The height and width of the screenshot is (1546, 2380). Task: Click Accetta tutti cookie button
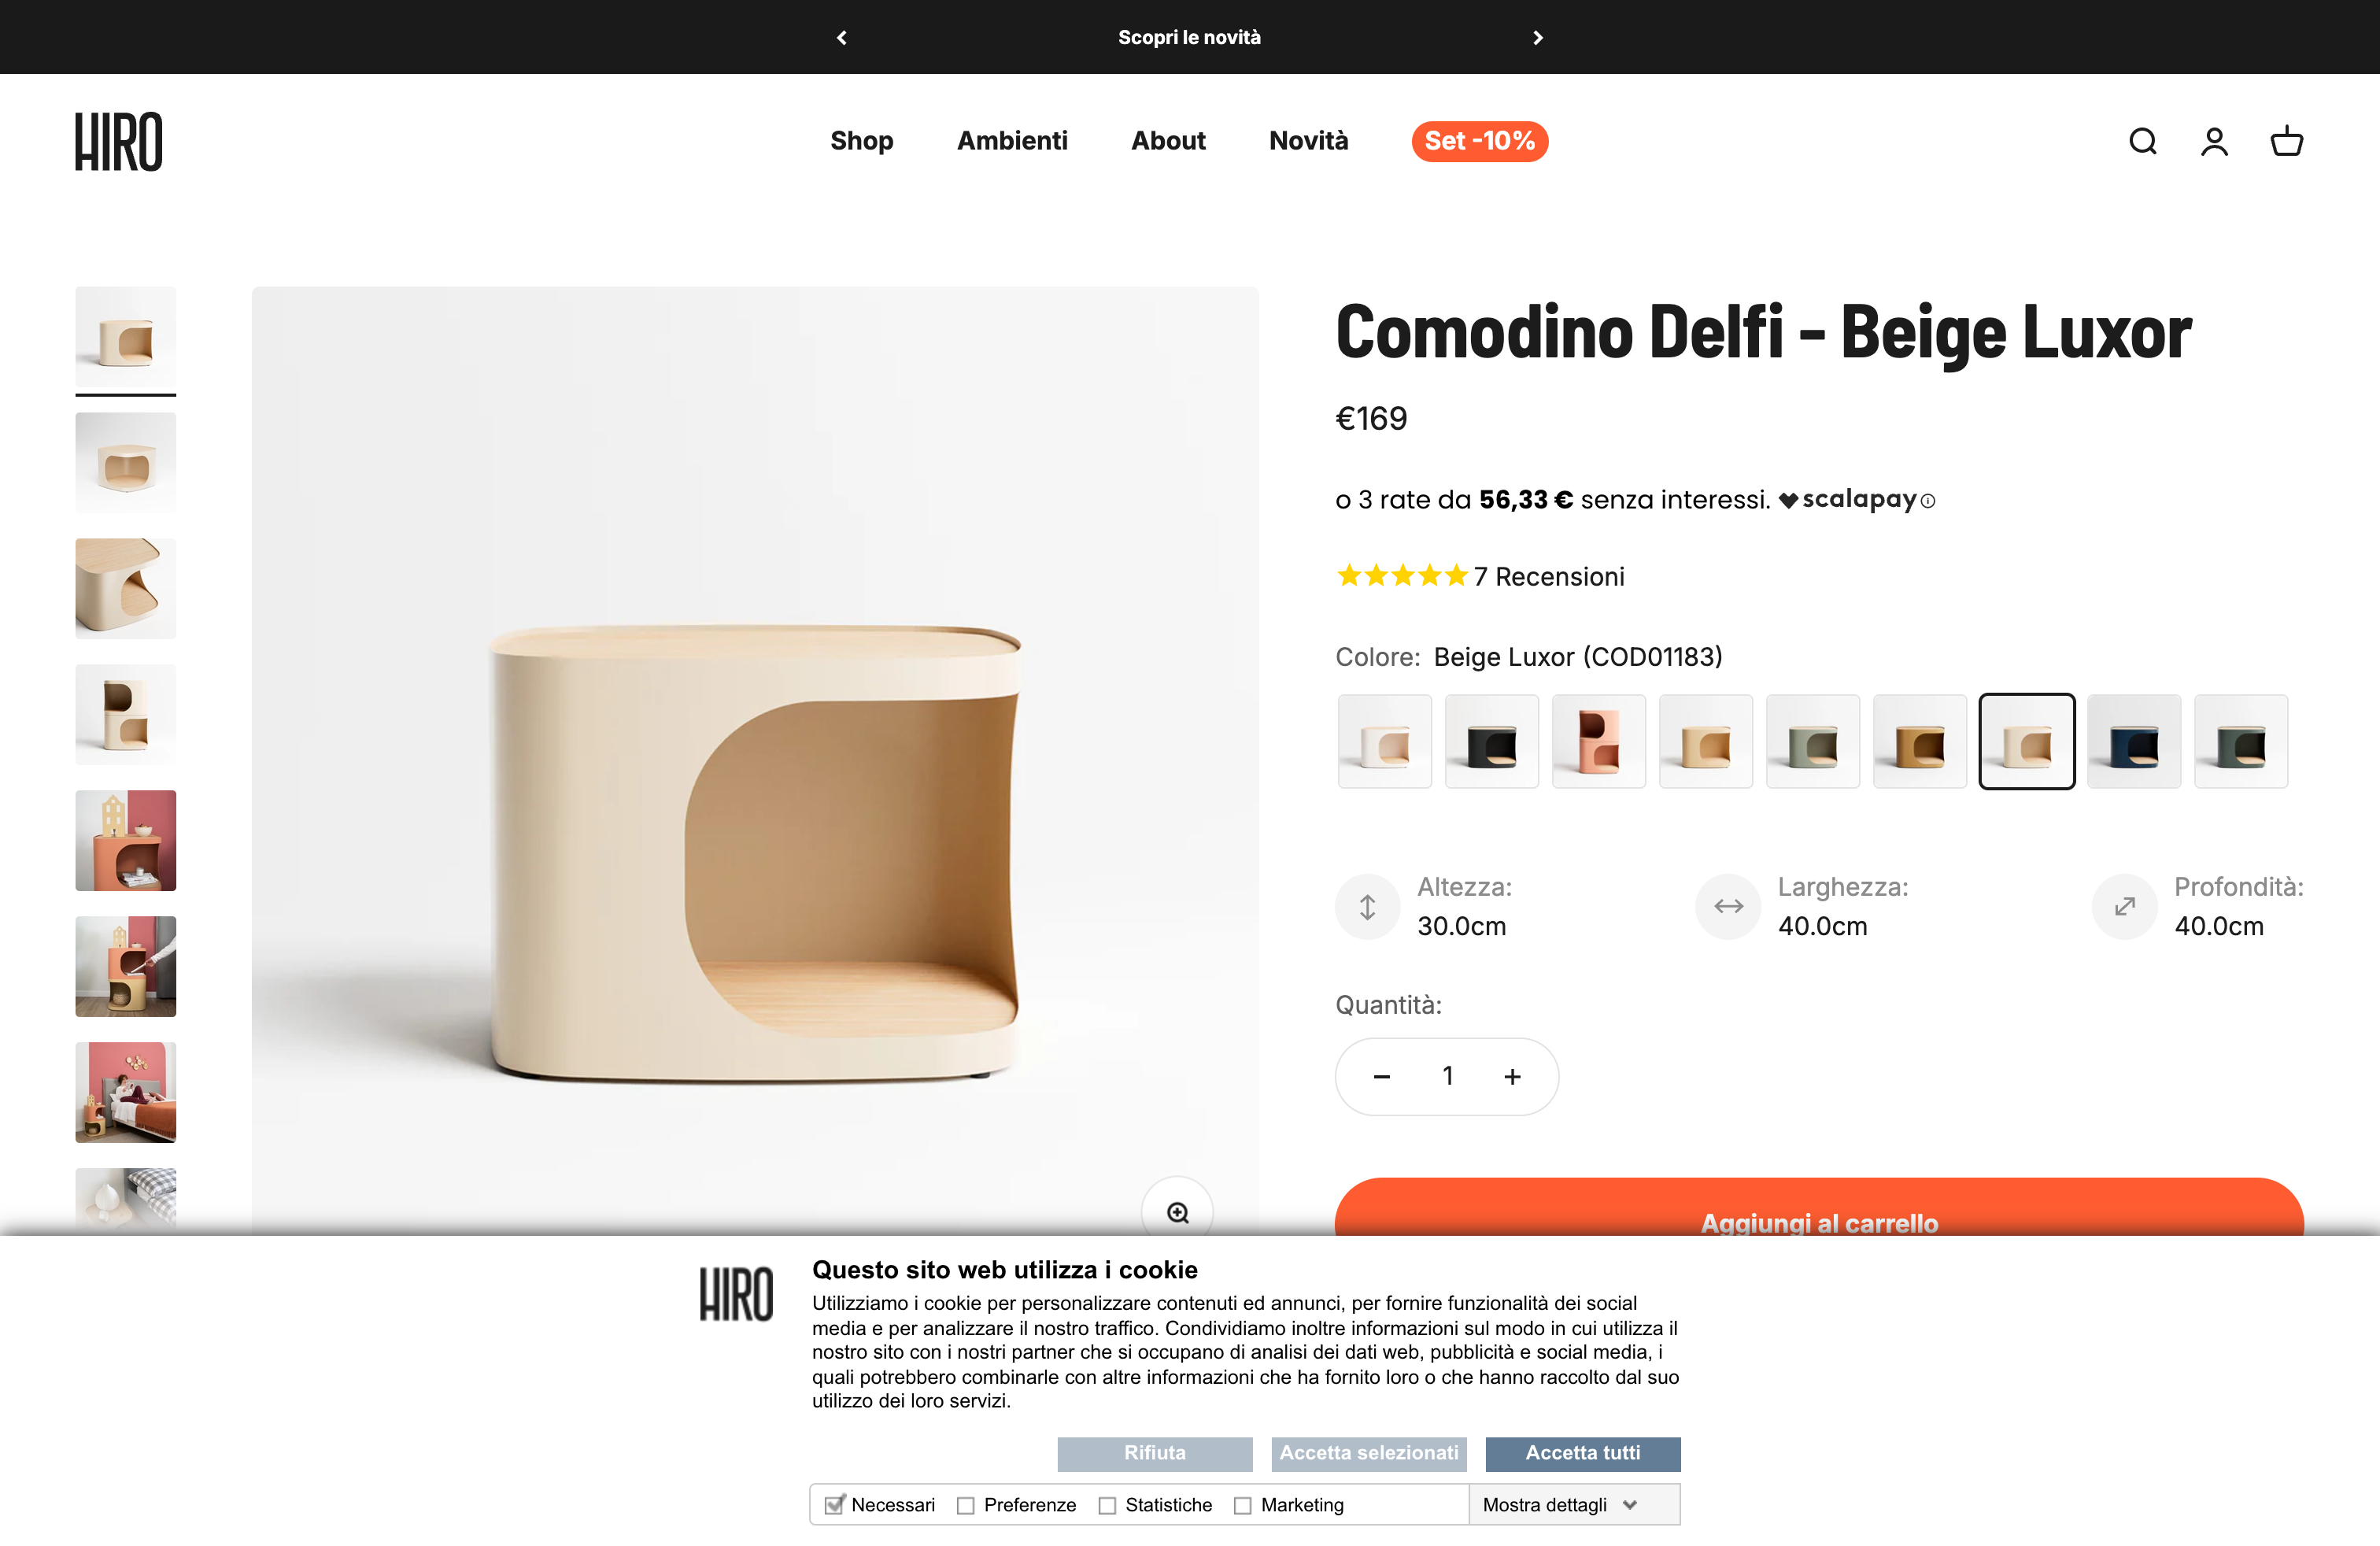[x=1582, y=1453]
